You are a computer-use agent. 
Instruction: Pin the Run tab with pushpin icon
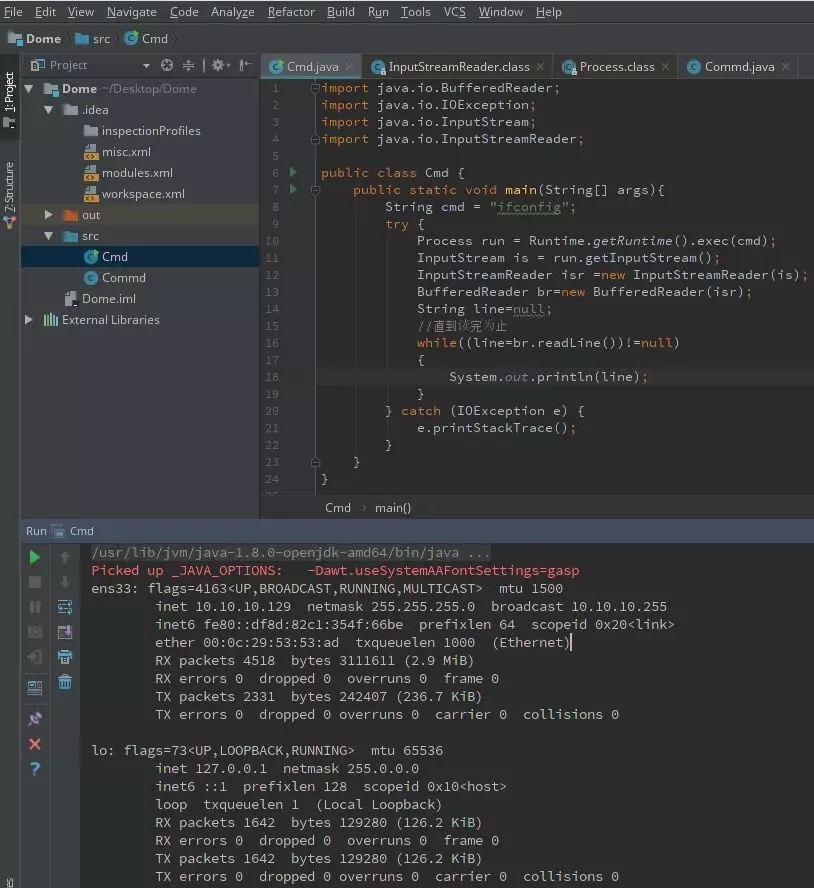[35, 719]
